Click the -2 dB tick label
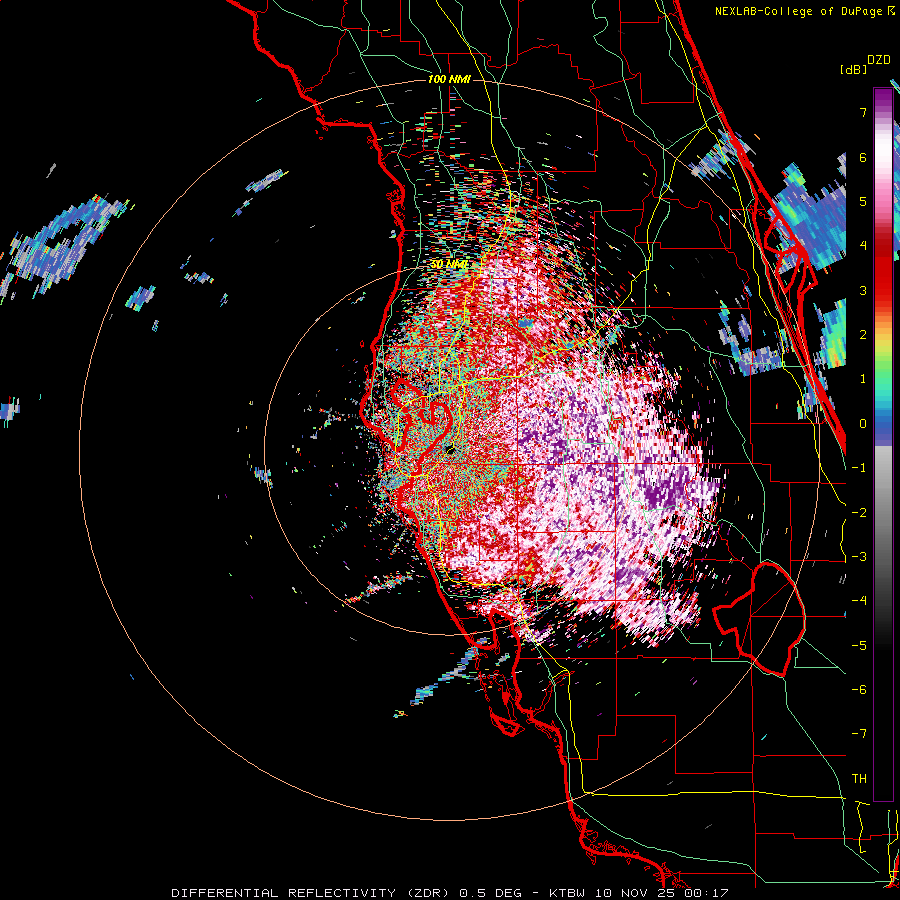This screenshot has width=900, height=900. [x=859, y=513]
